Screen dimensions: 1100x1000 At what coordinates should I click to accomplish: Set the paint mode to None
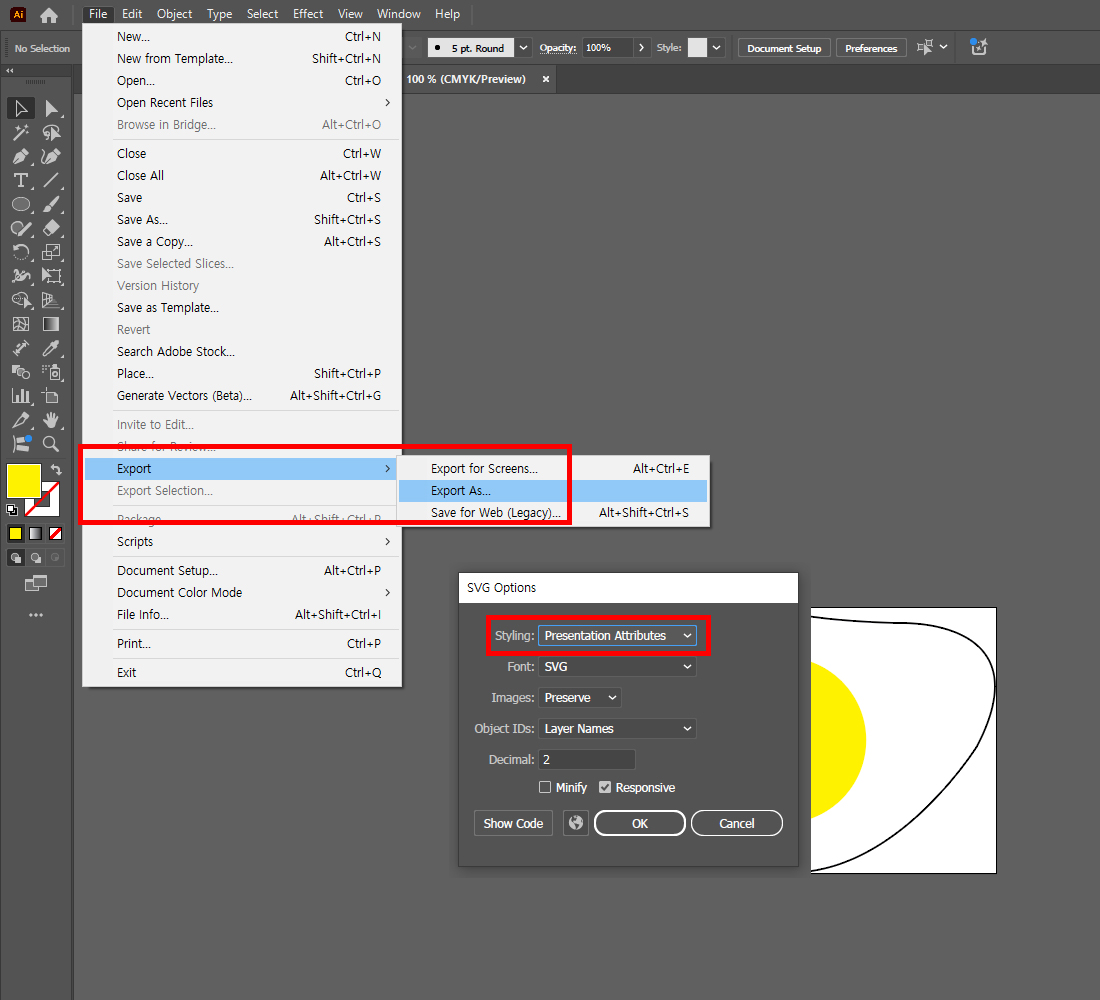tap(55, 533)
